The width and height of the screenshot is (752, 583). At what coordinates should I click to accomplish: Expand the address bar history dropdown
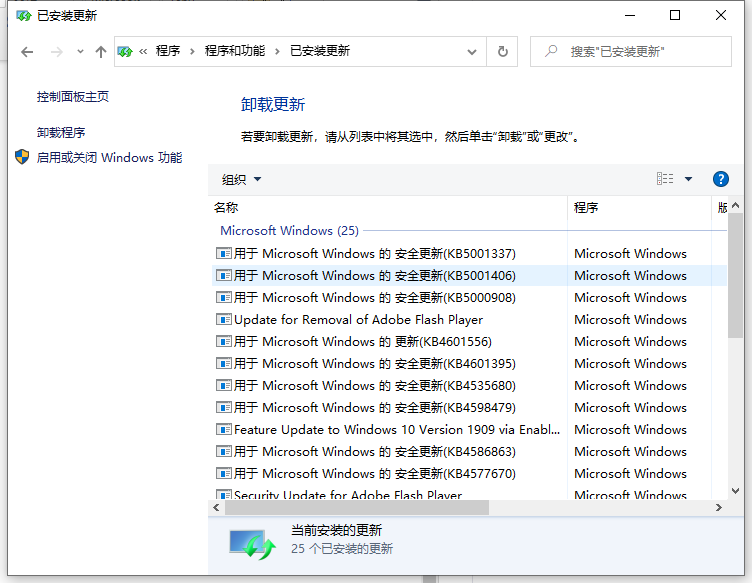coord(472,52)
